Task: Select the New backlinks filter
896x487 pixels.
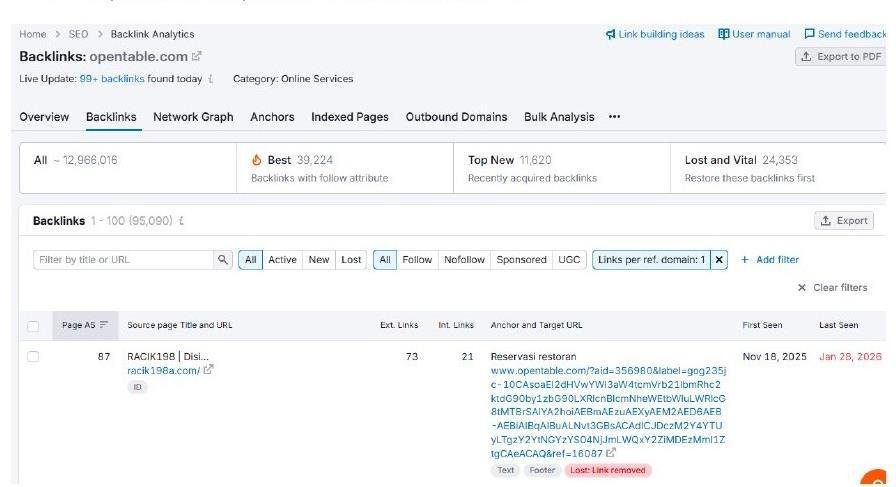Action: click(x=319, y=260)
